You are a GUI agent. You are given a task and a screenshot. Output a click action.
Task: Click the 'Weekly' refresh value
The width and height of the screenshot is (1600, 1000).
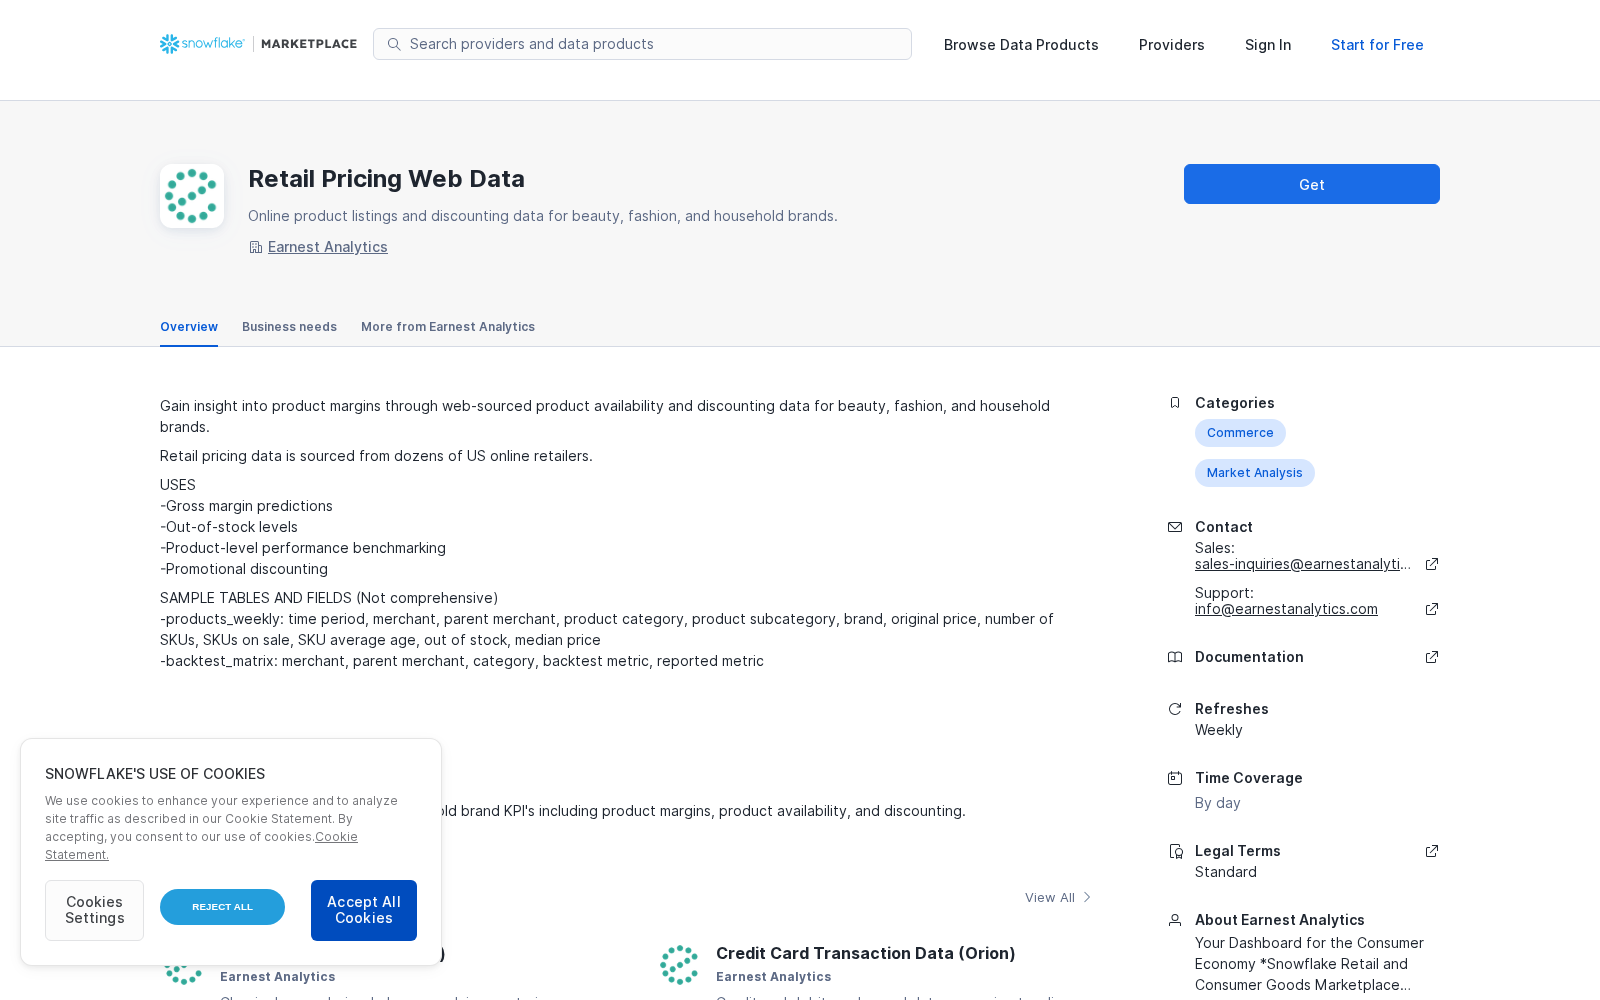(1219, 730)
